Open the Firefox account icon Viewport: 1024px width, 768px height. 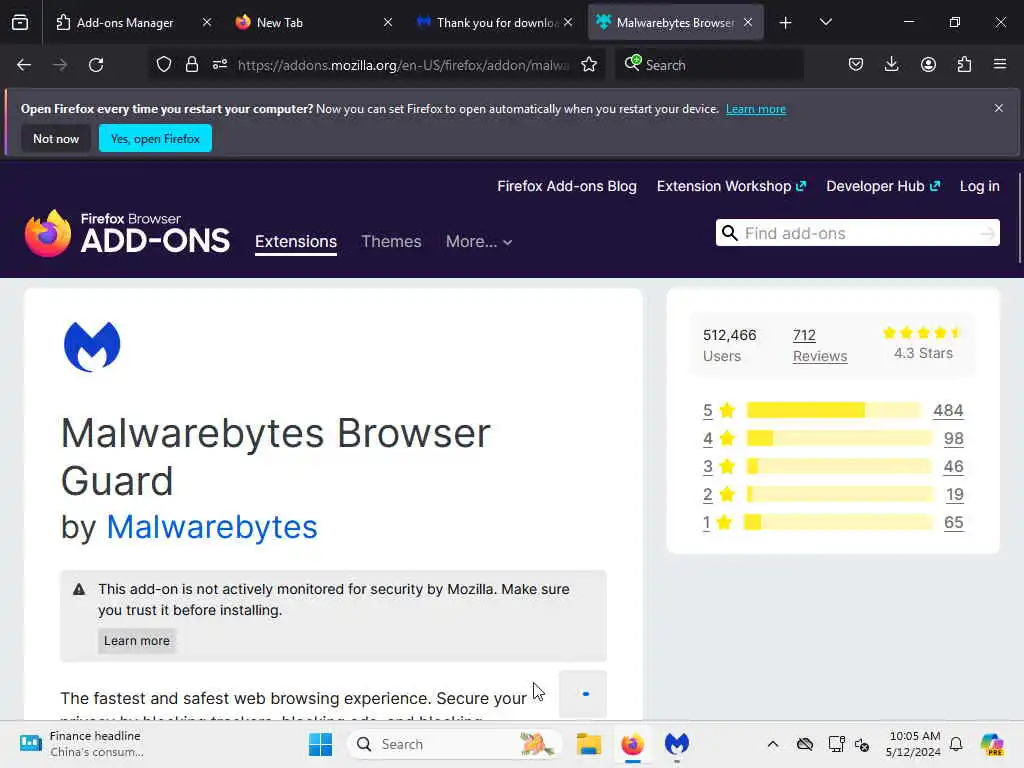(928, 64)
